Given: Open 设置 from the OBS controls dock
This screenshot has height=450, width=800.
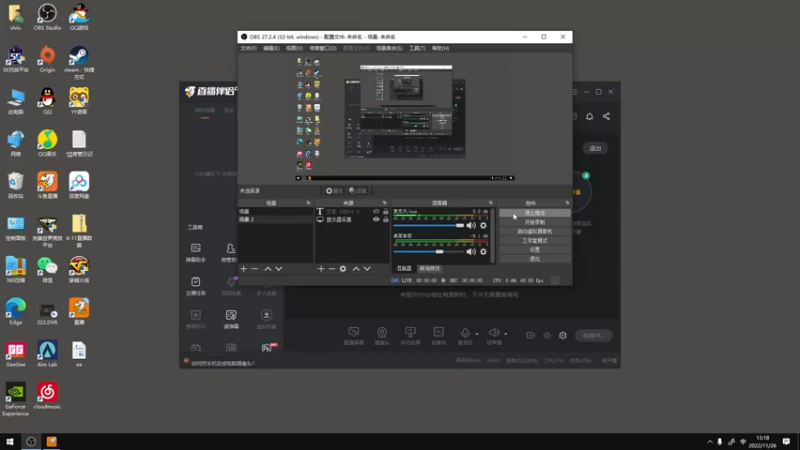Looking at the screenshot, I should (535, 249).
